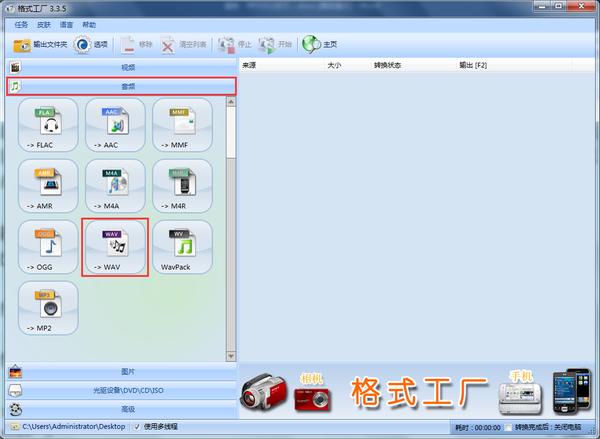This screenshot has height=439, width=600.
Task: Expand the ROM Device\DVD\CD\ISO panel
Action: (122, 390)
